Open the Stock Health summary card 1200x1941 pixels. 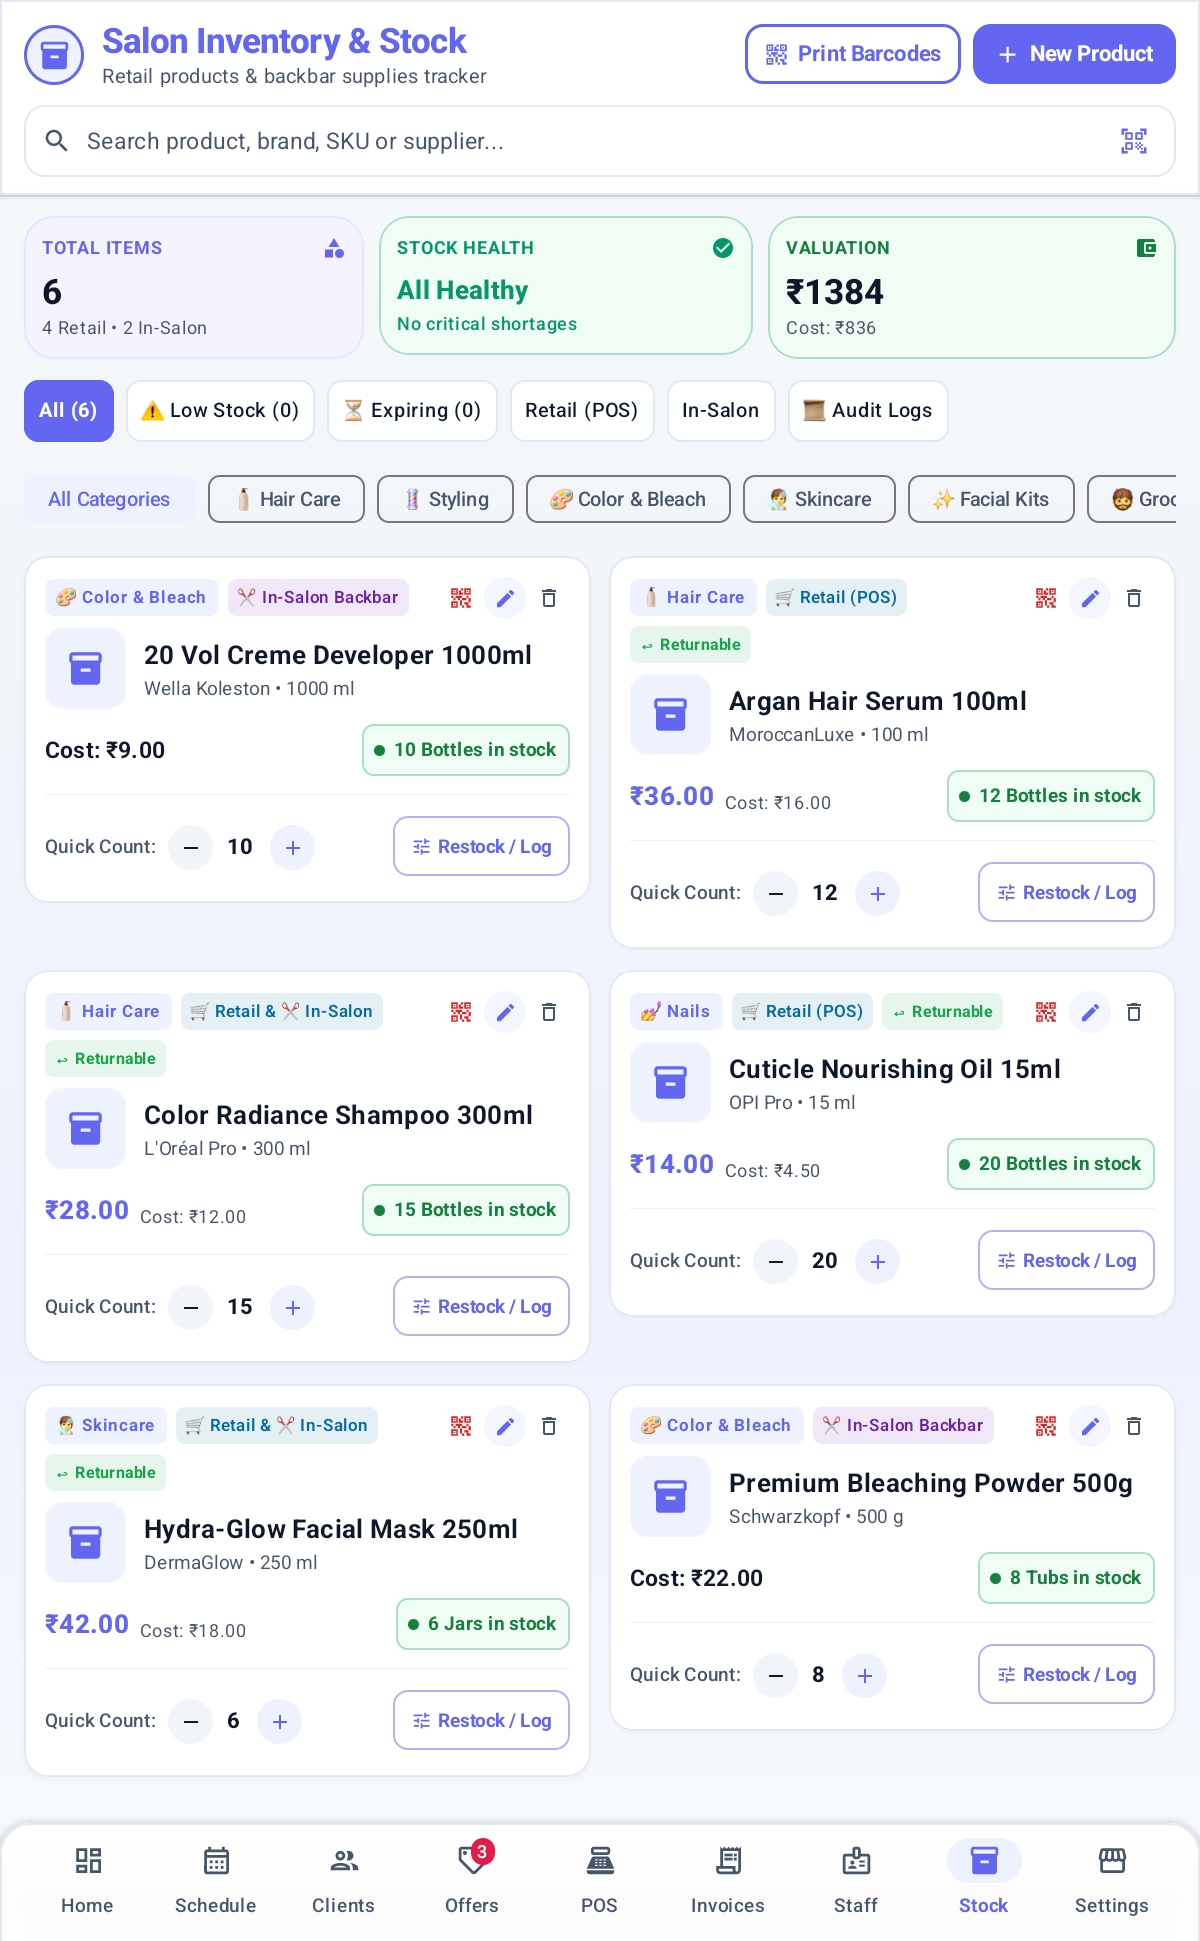566,286
